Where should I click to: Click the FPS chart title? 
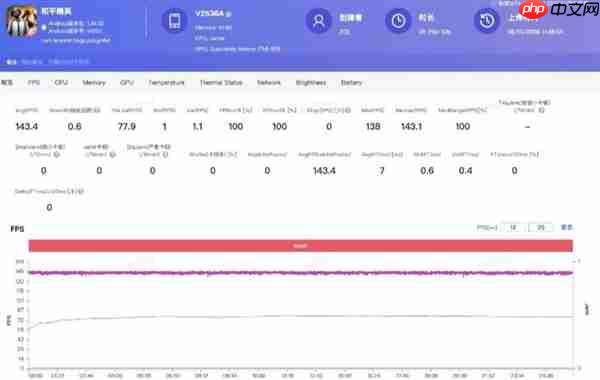coord(17,229)
